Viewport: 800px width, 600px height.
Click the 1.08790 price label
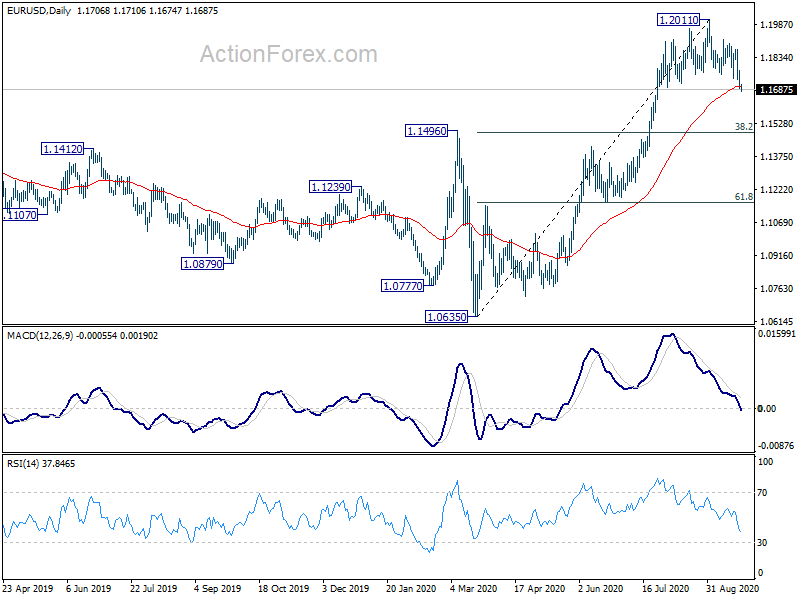point(203,264)
